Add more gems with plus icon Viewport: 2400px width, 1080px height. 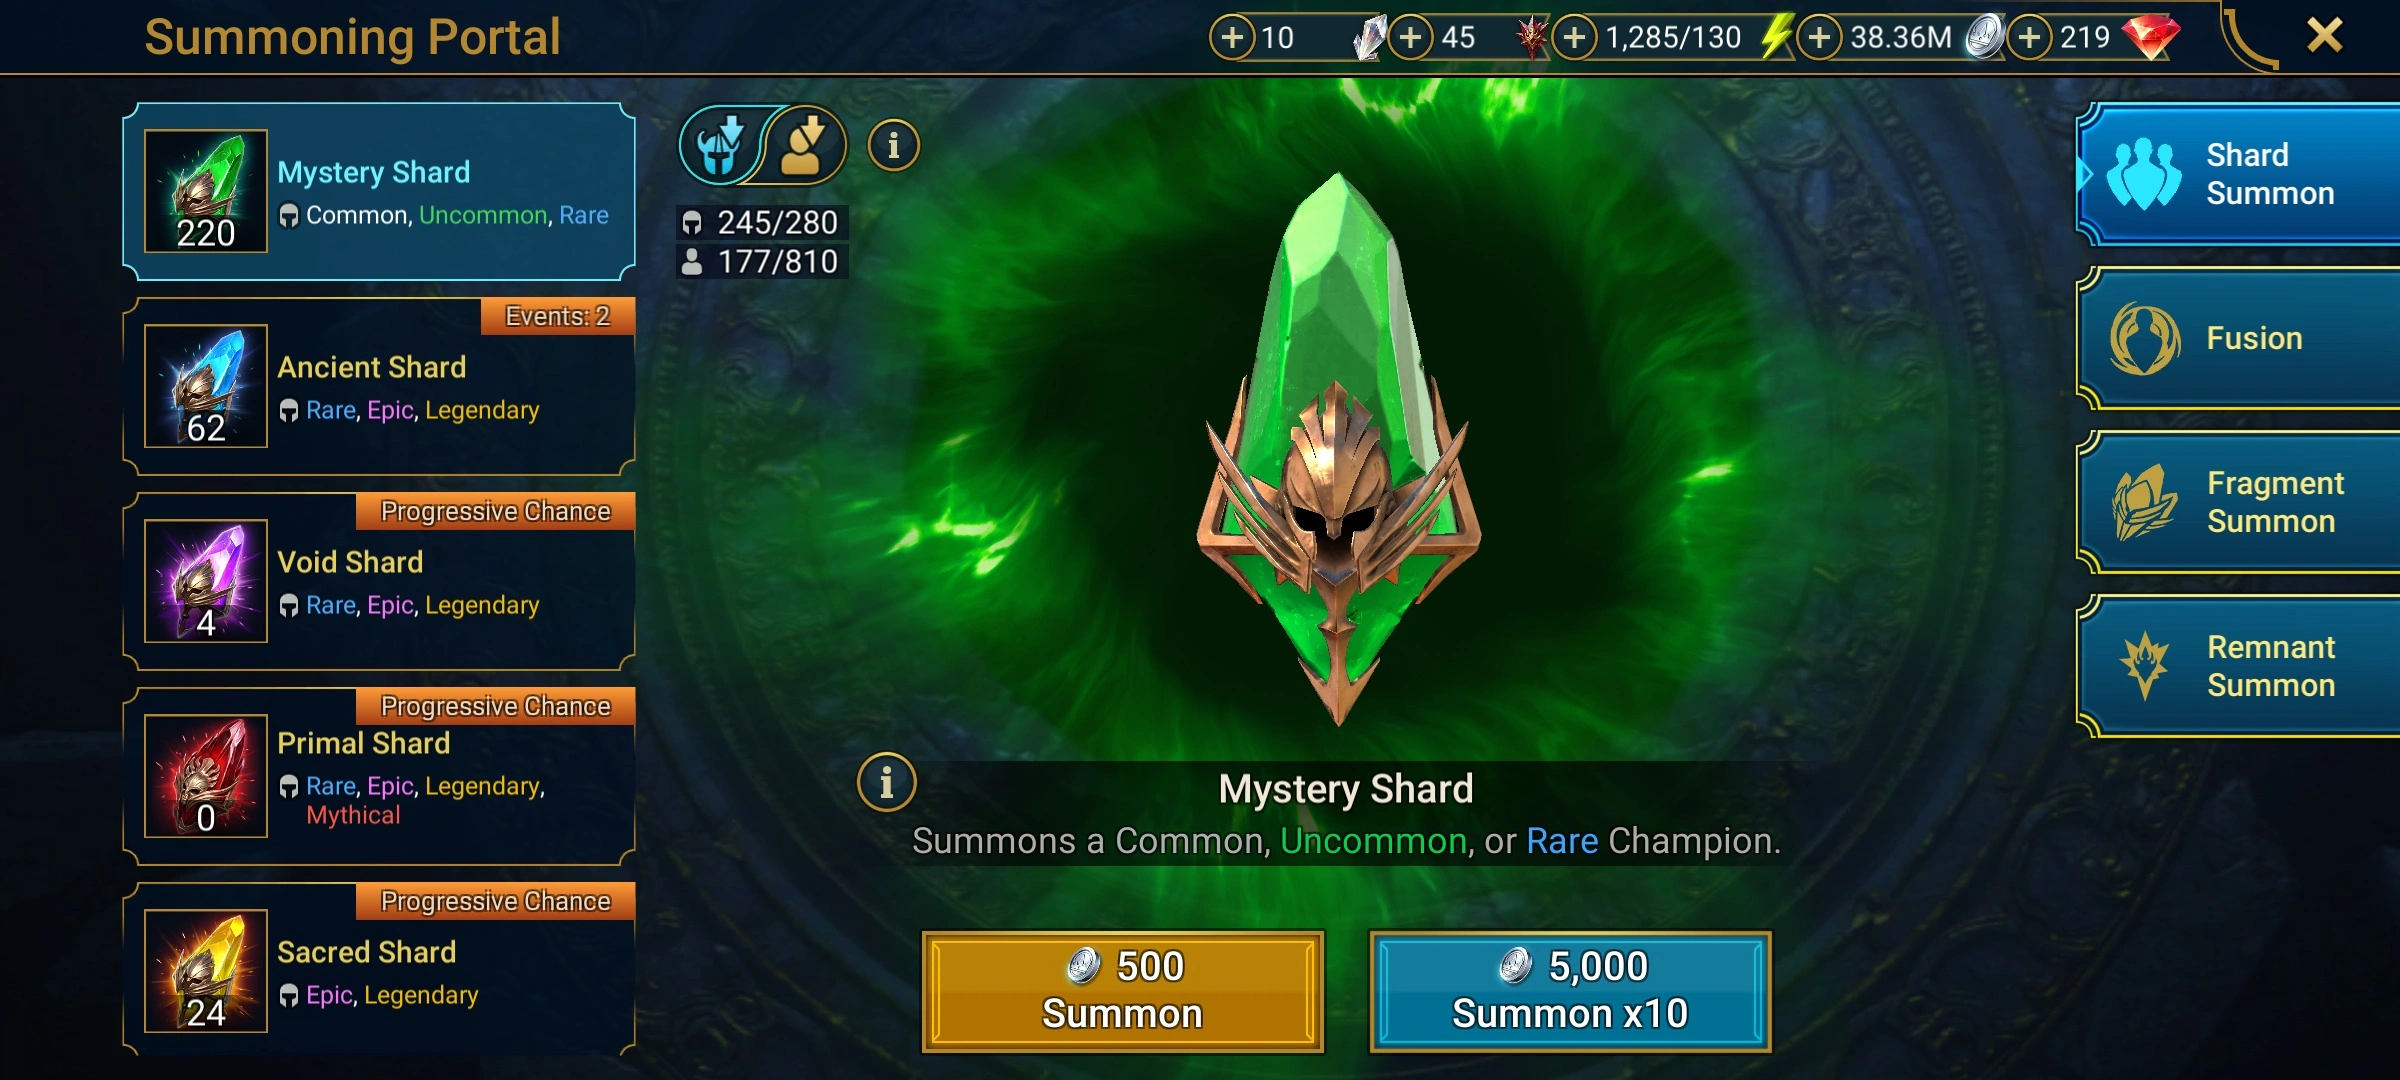(2029, 38)
